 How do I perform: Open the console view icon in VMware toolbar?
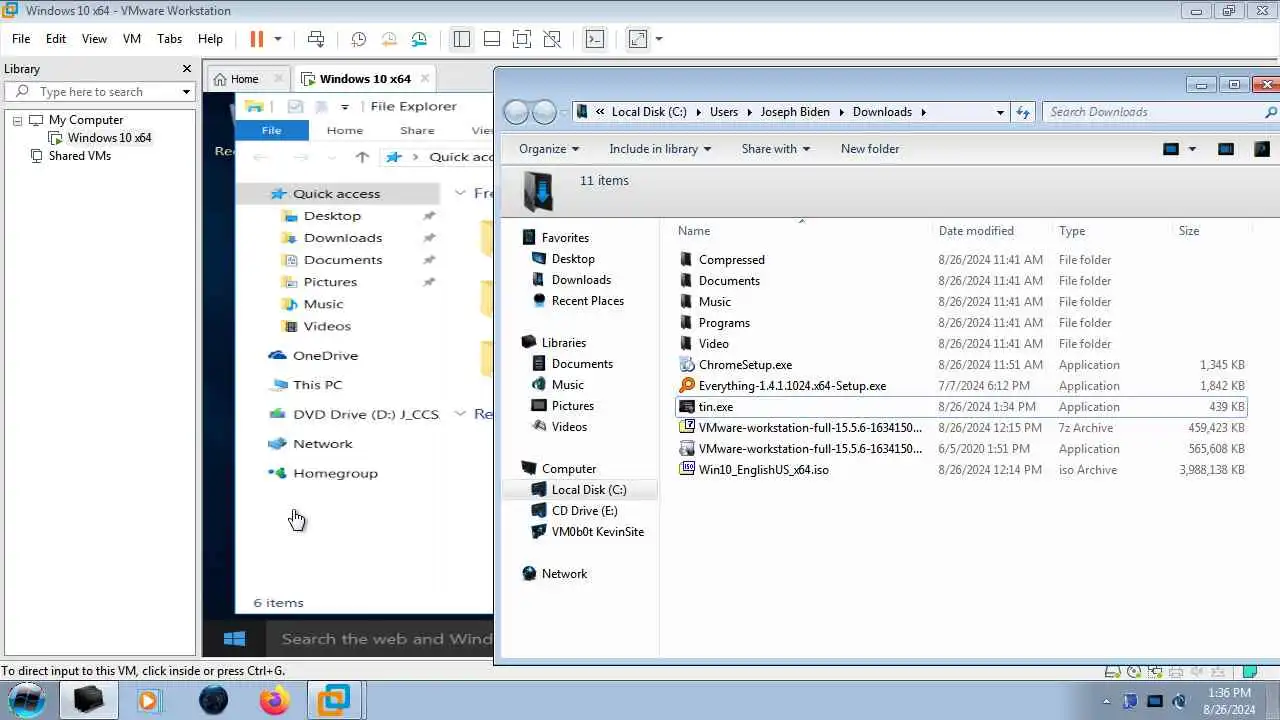point(595,39)
